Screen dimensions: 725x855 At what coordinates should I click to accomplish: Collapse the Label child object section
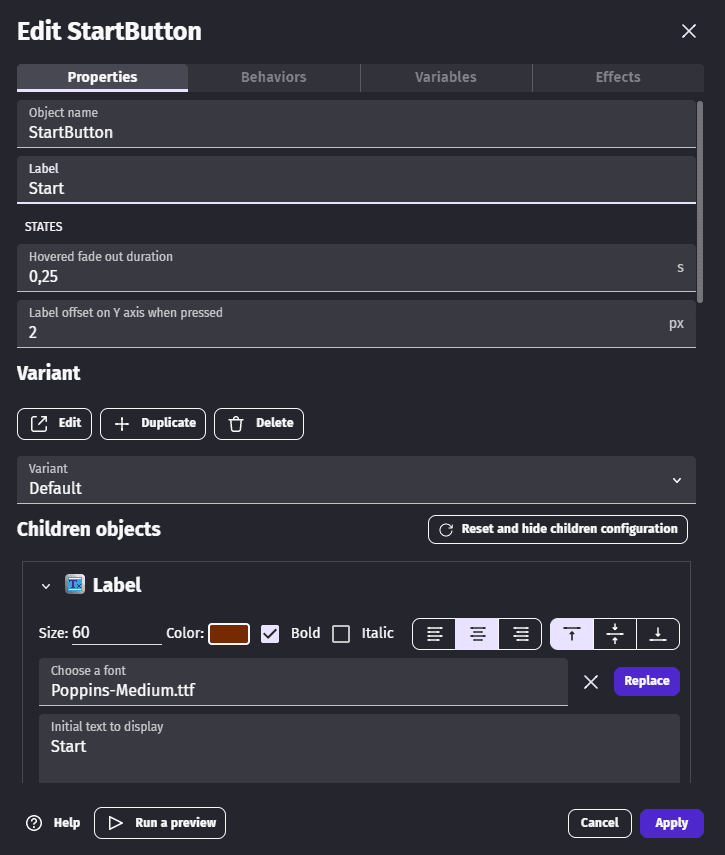(45, 586)
